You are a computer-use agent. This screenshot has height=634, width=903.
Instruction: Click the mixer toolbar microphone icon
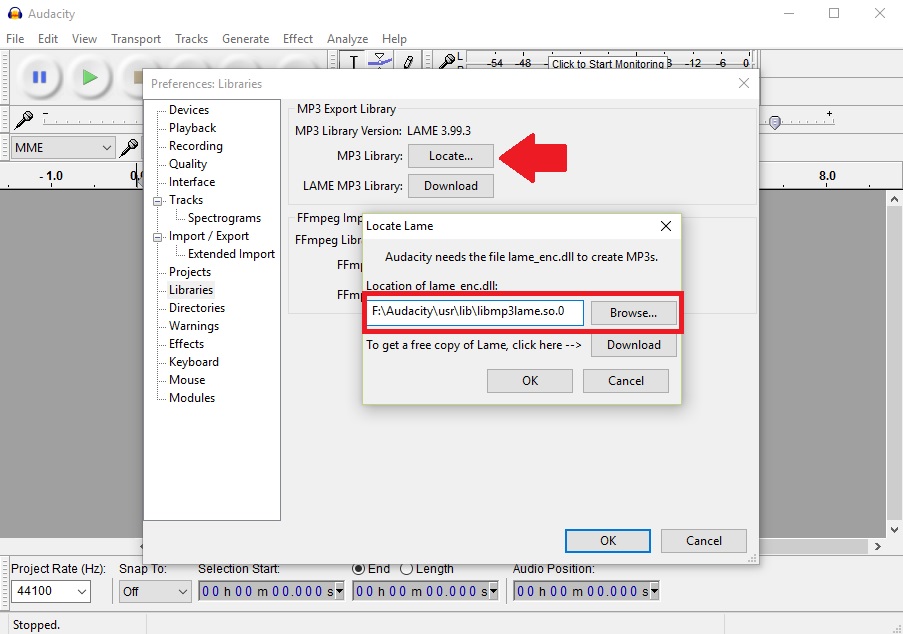[24, 119]
